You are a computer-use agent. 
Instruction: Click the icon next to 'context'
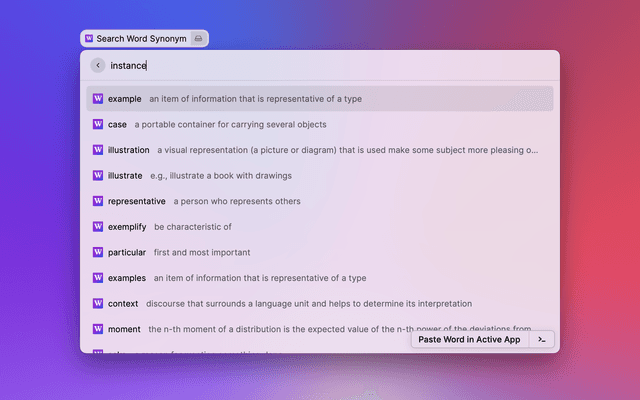click(x=98, y=303)
